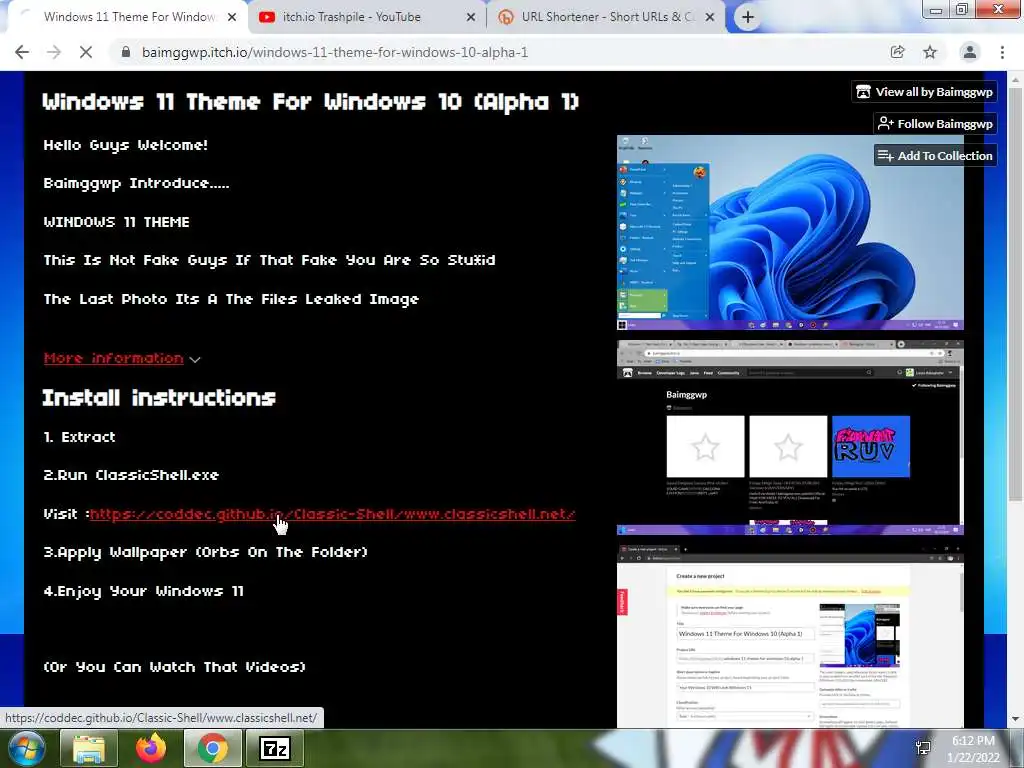Click View all by Baimggwp button
Image resolution: width=1024 pixels, height=768 pixels.
[925, 92]
